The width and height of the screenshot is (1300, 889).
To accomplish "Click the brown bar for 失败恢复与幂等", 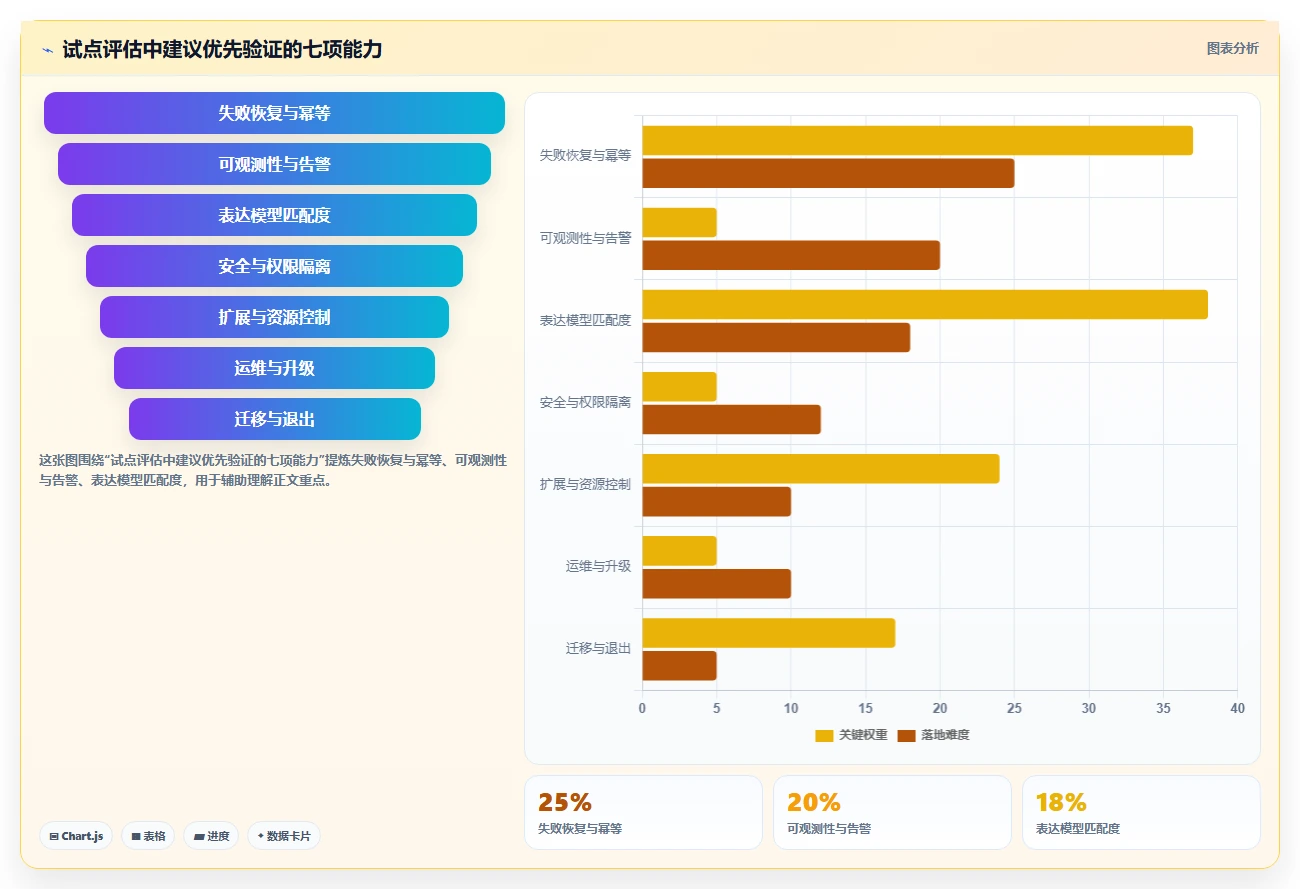I will [828, 173].
